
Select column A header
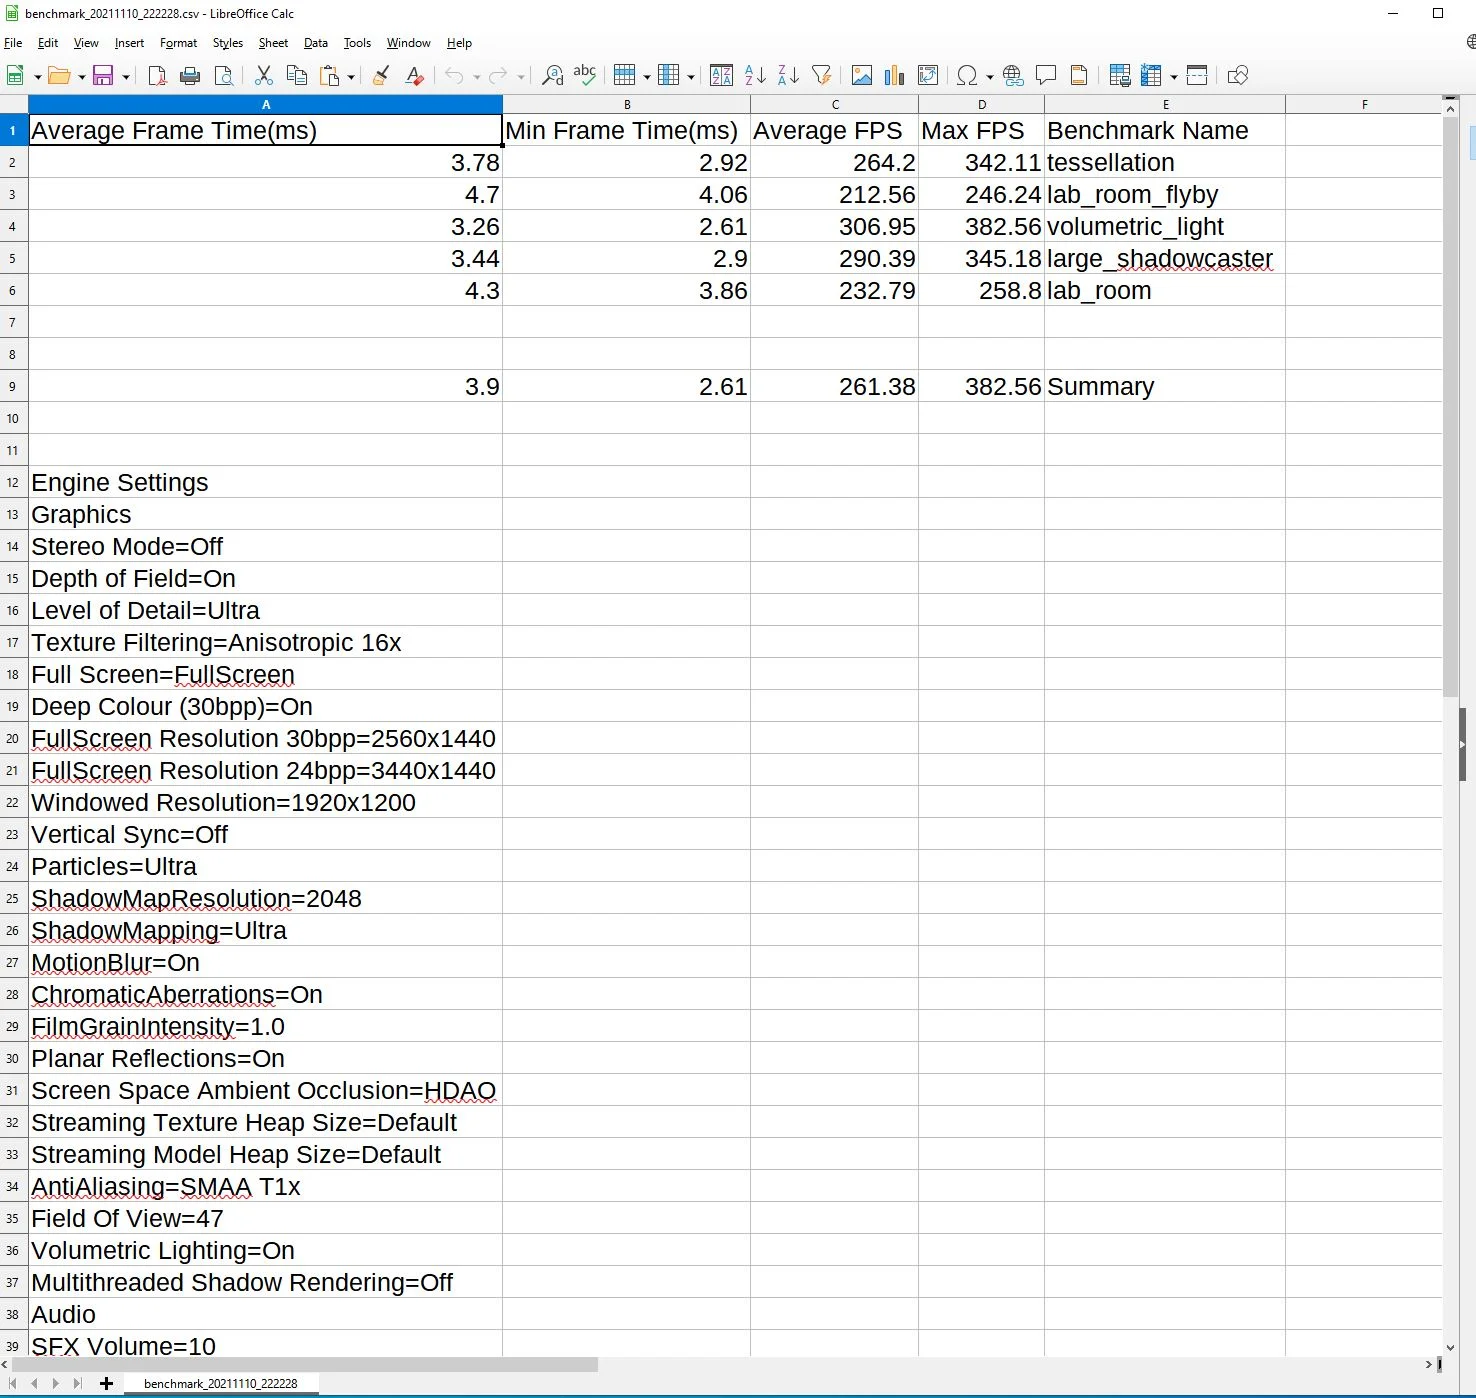[265, 104]
